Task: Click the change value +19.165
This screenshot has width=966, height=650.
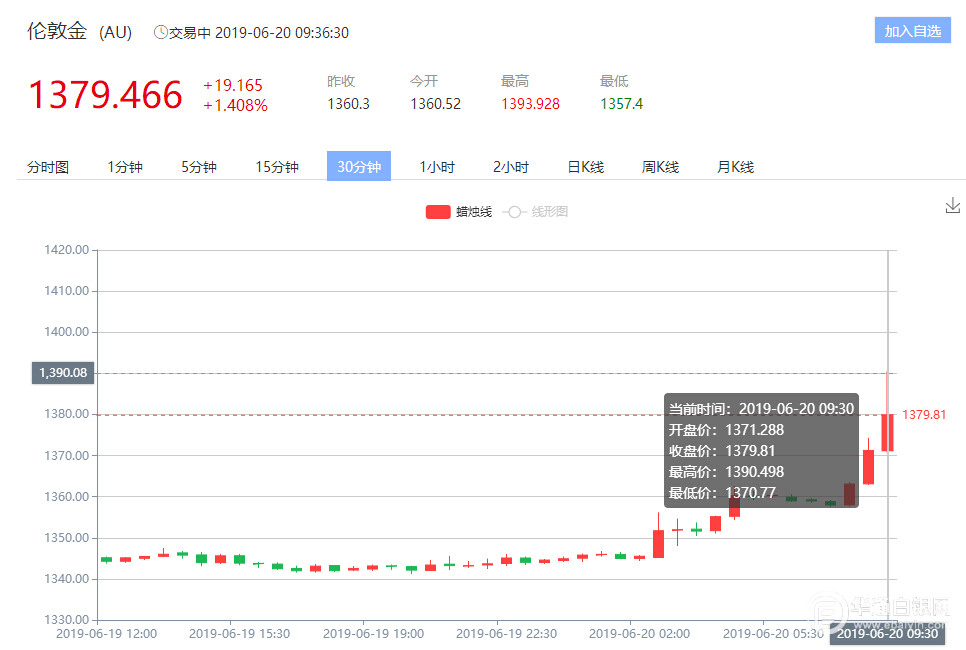Action: 233,85
